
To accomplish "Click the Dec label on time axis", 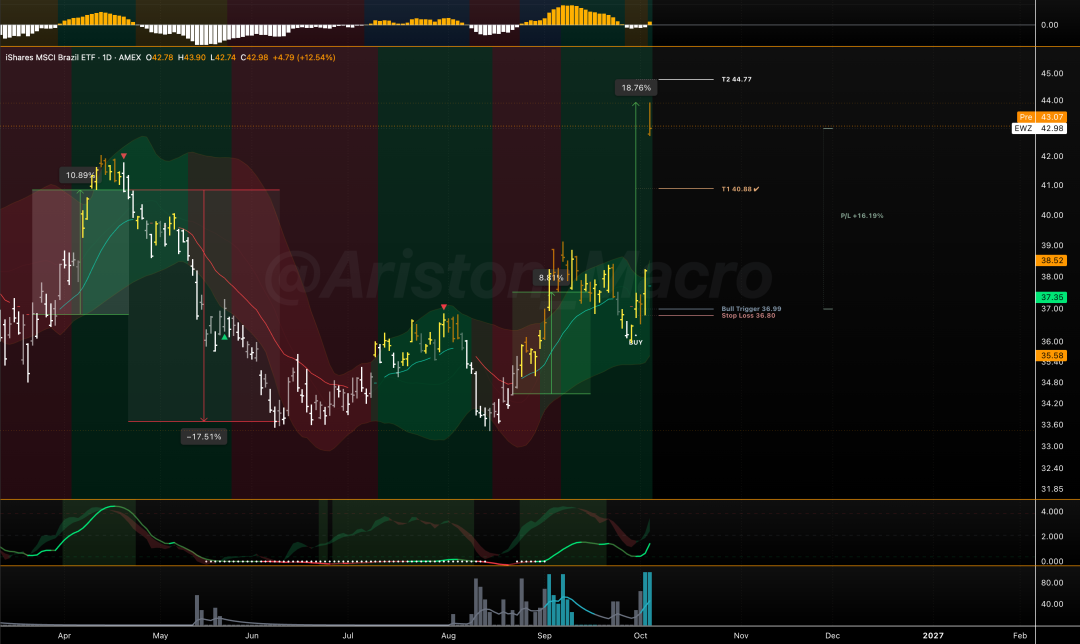I will pos(832,636).
